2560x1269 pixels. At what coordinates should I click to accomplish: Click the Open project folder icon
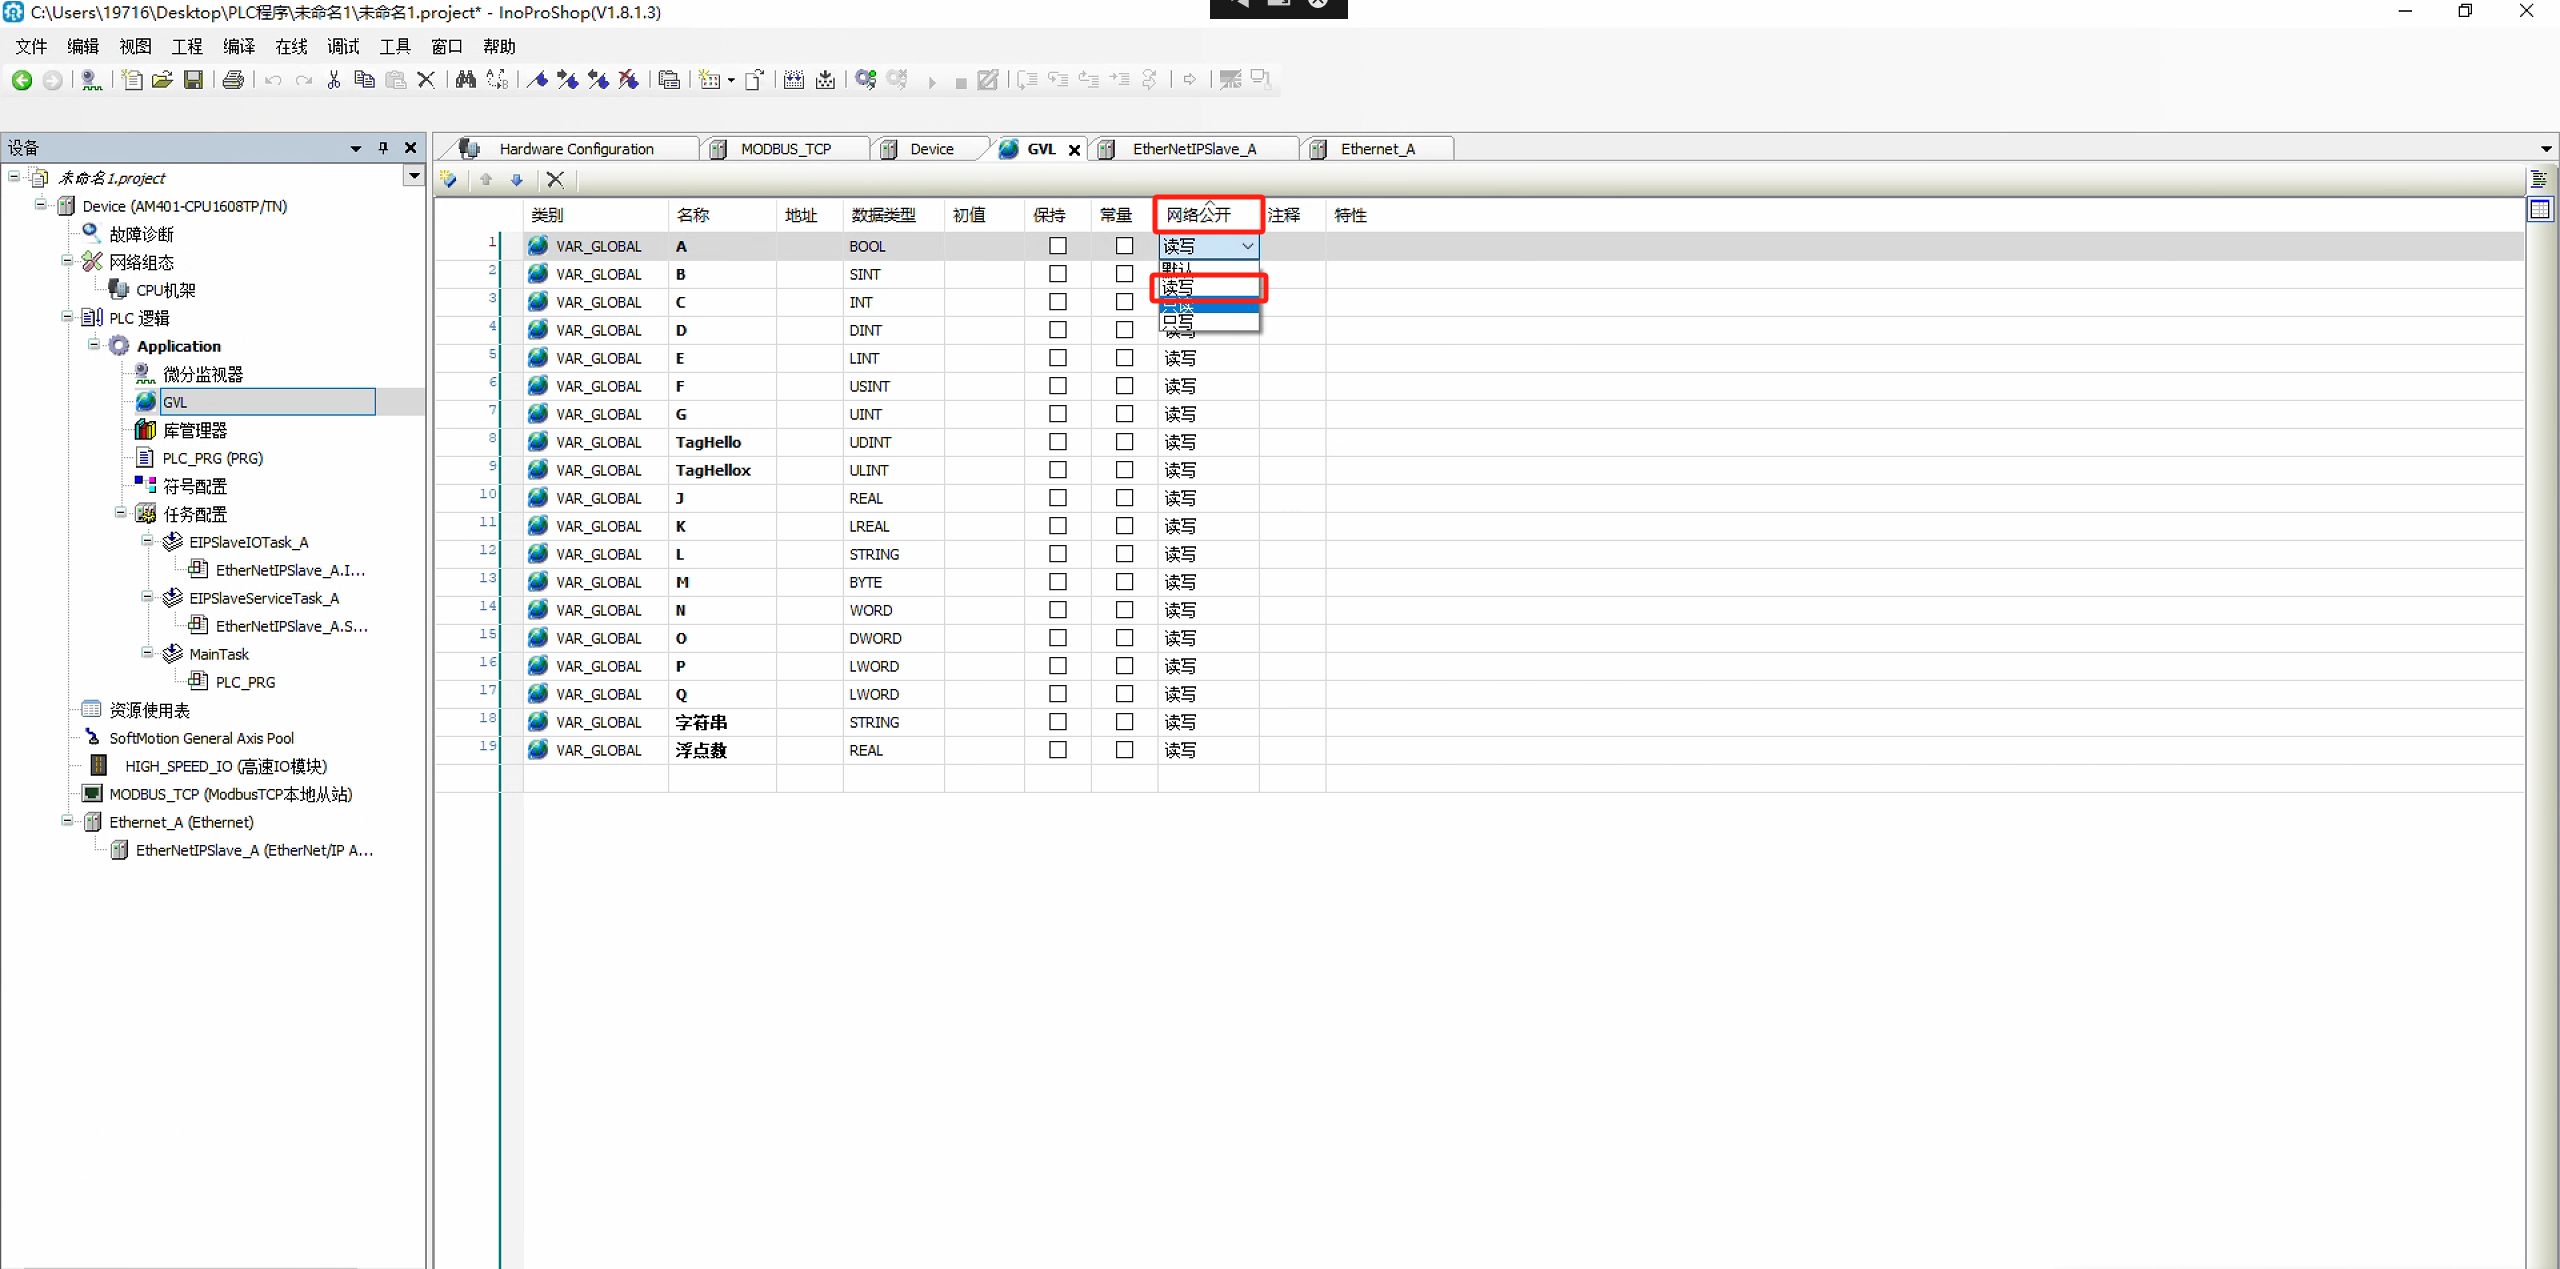click(162, 80)
